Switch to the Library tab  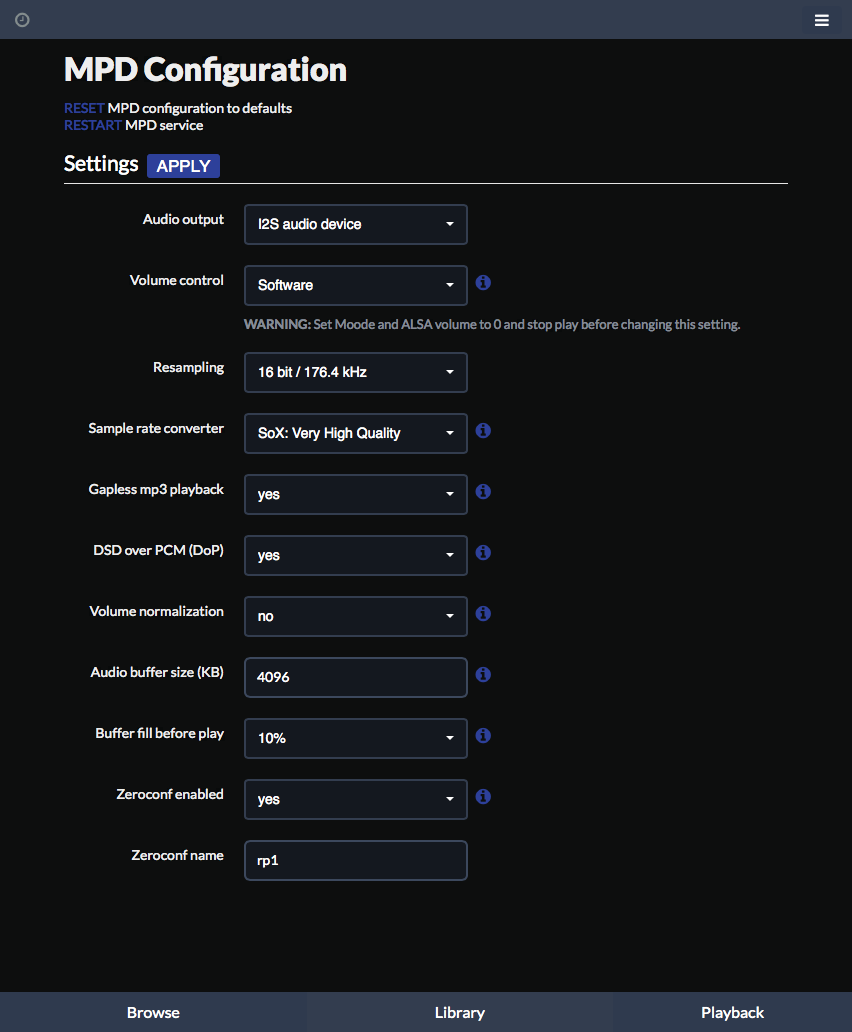[x=460, y=1012]
